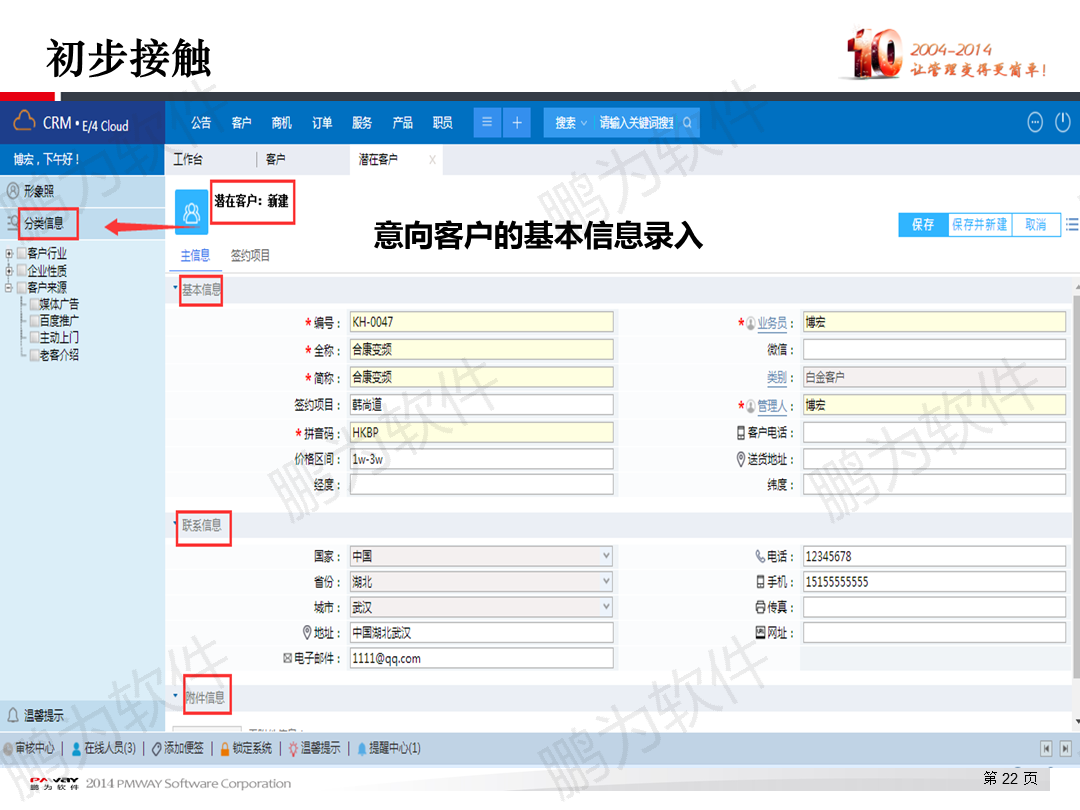Open the more options ellipsis circle icon
Image resolution: width=1080 pixels, height=810 pixels.
[x=1035, y=123]
